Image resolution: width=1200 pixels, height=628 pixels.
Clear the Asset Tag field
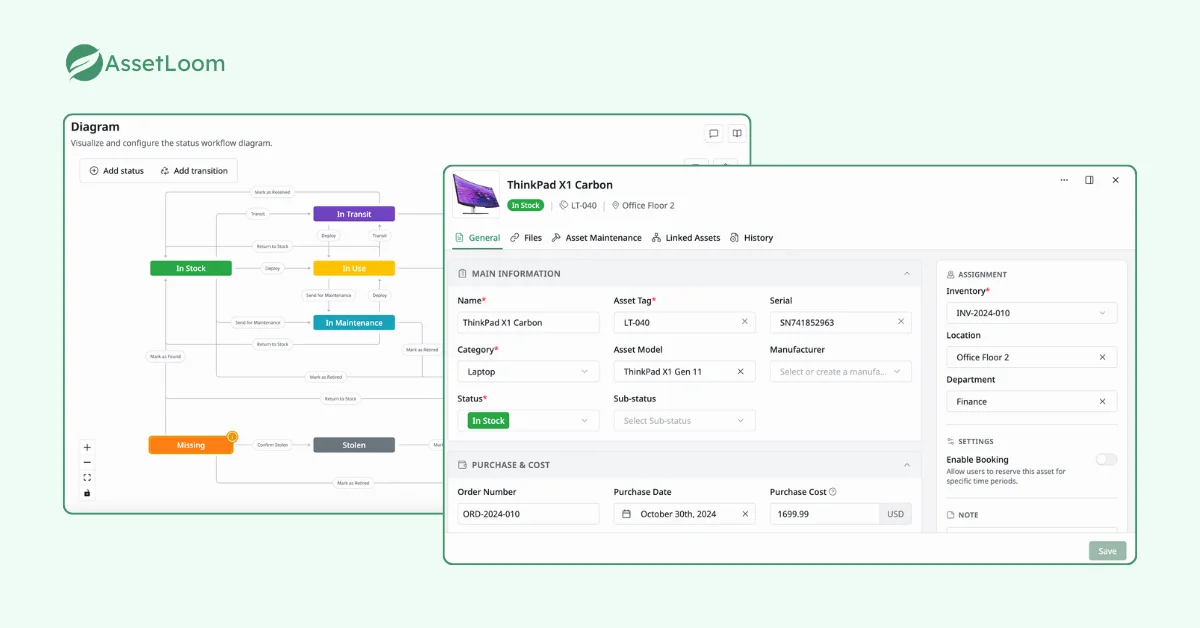[744, 322]
